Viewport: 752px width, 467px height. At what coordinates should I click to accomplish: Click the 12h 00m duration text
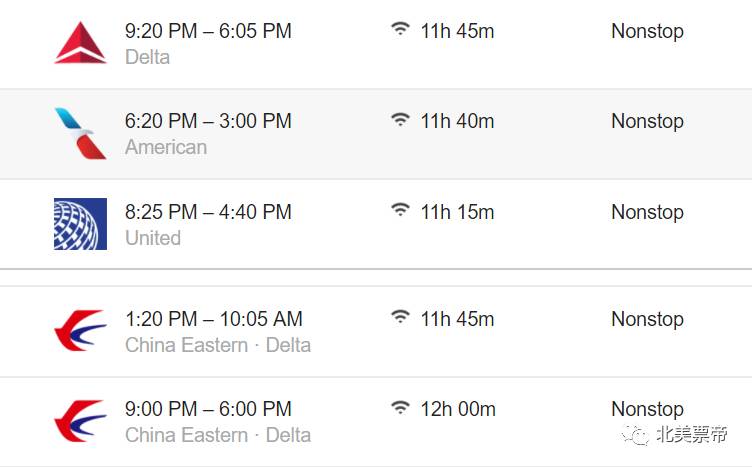click(458, 409)
